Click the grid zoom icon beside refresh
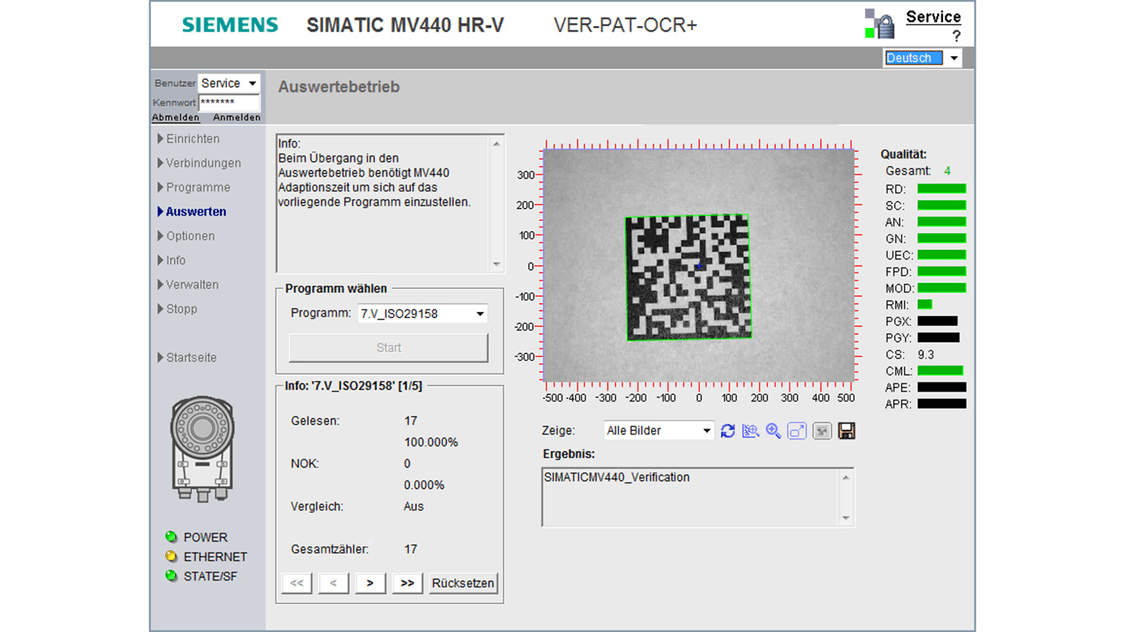 pyautogui.click(x=750, y=430)
